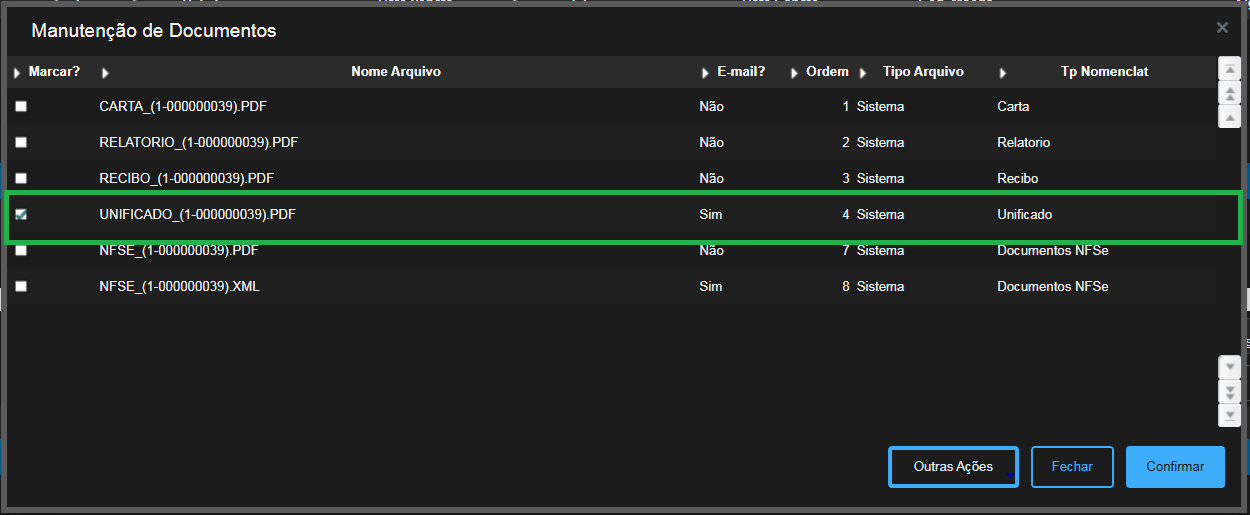The width and height of the screenshot is (1250, 515).
Task: Click the scroll-to-bottom arrow button
Action: [1229, 414]
